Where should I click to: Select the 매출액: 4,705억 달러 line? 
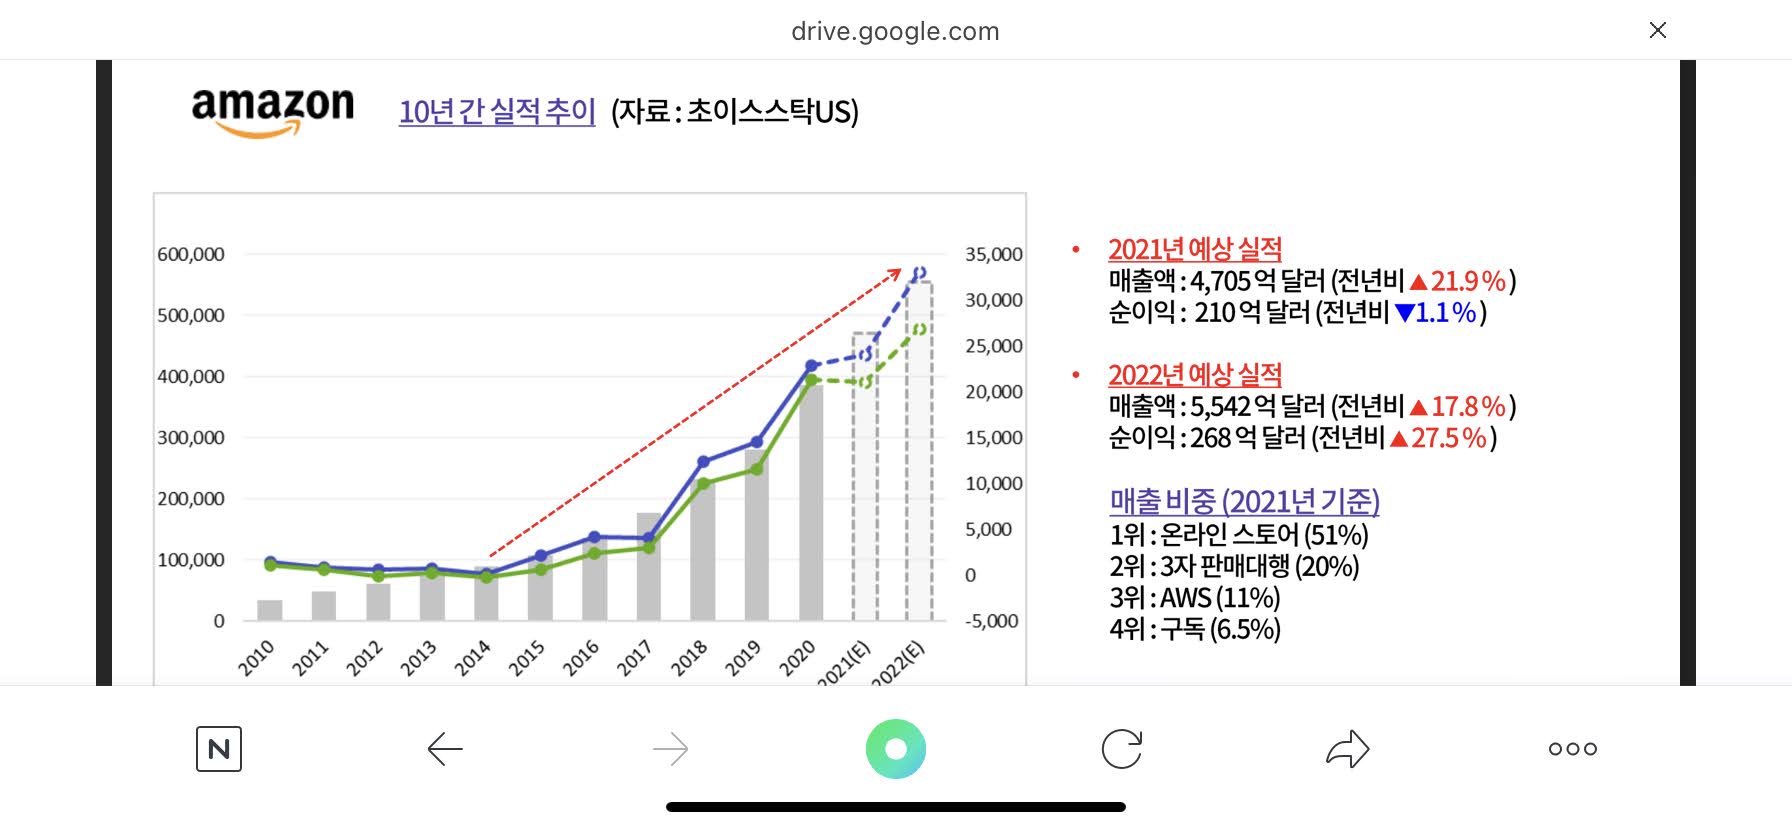1312,281
